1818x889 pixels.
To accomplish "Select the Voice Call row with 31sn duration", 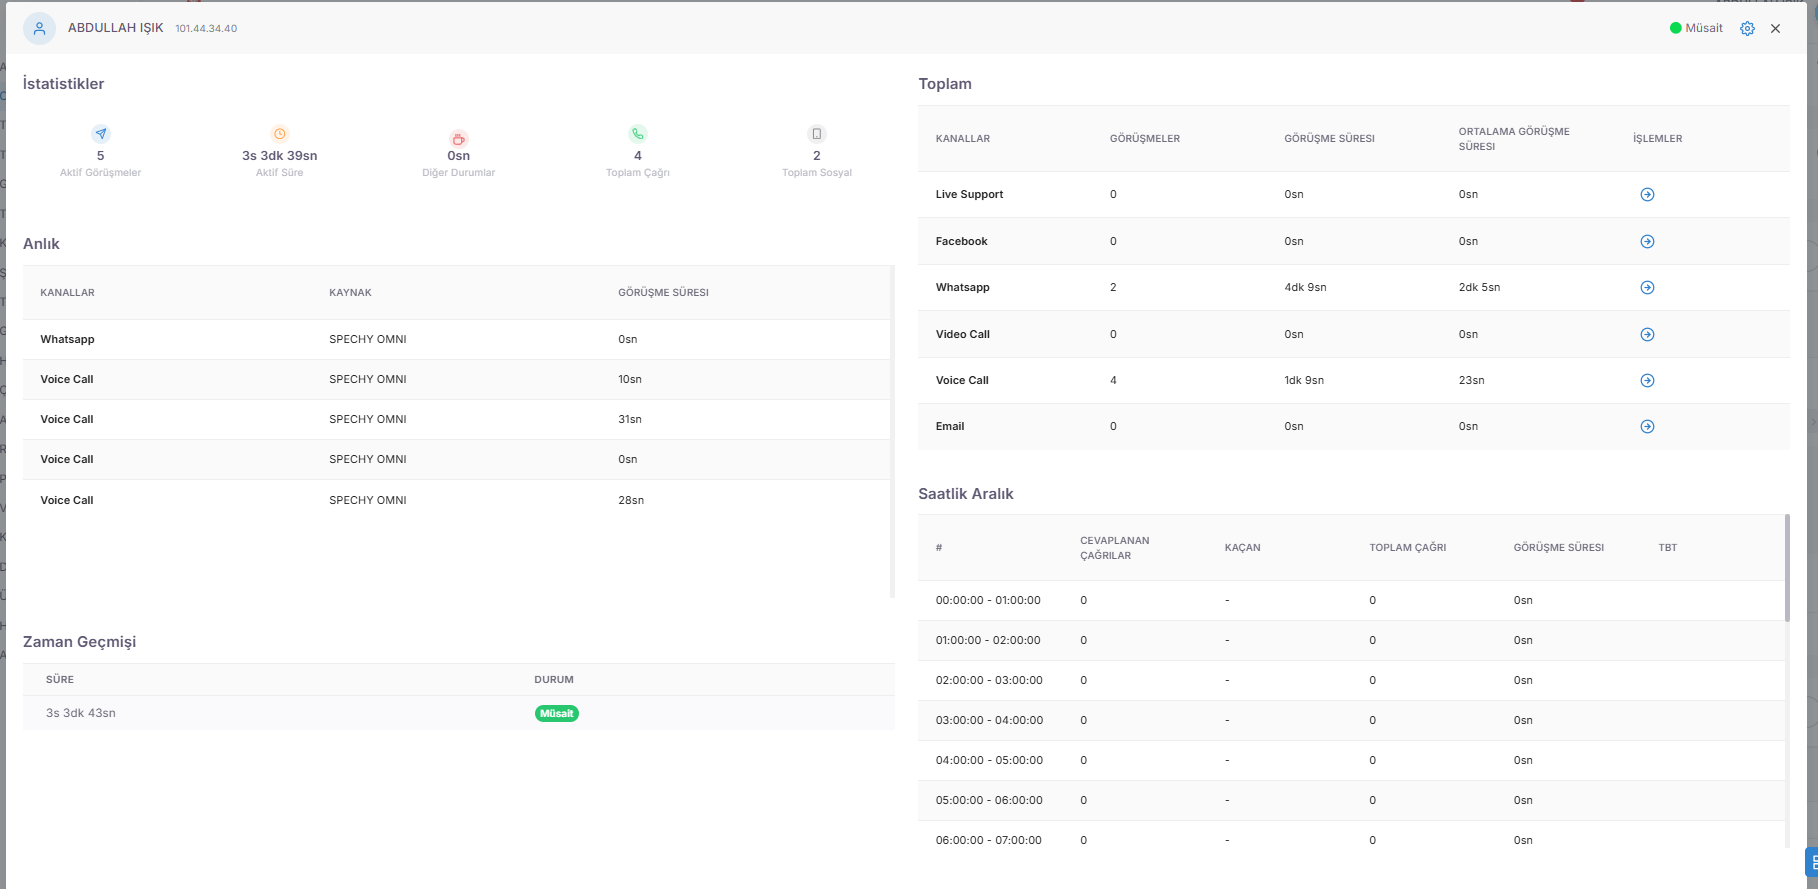I will pos(457,419).
